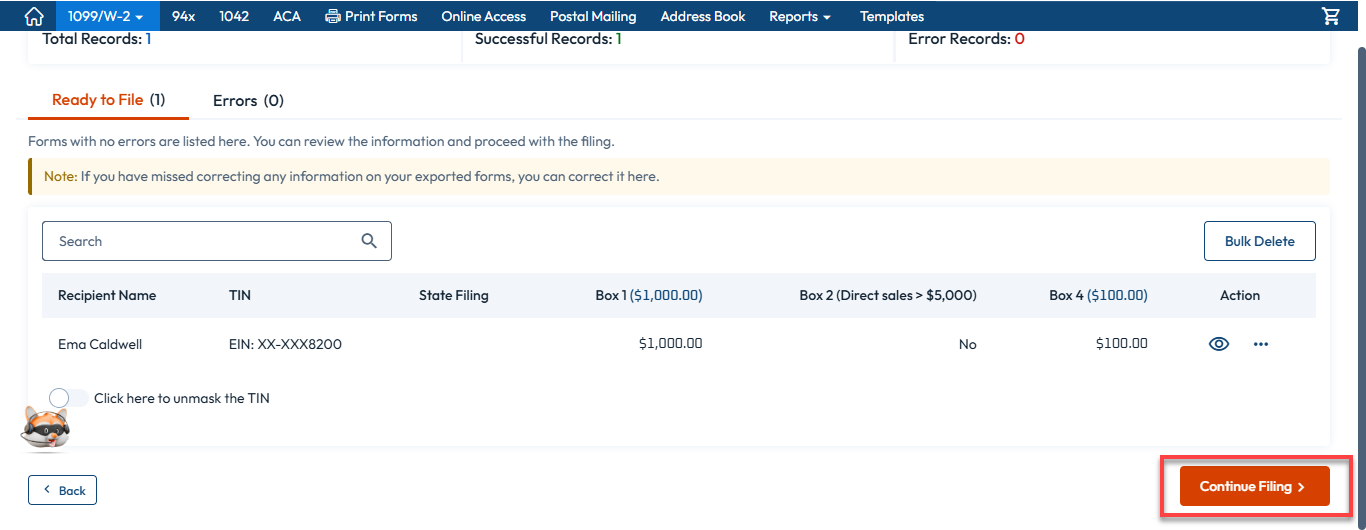Expand the 1099/W-2 dropdown menu
The image size is (1366, 530).
106,16
